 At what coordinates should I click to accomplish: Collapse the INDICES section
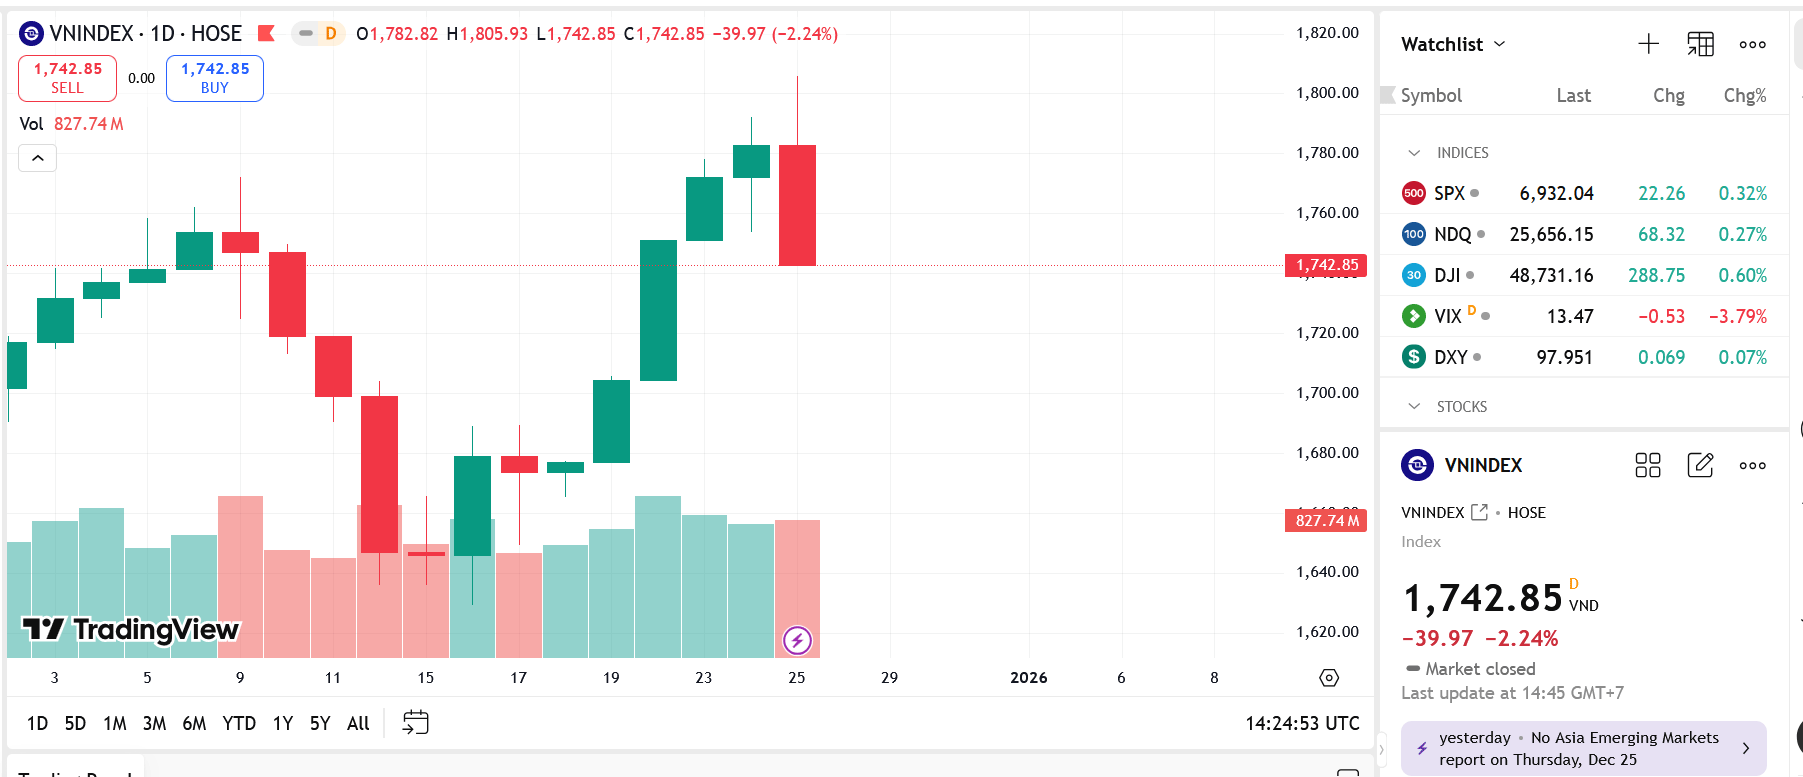point(1414,153)
